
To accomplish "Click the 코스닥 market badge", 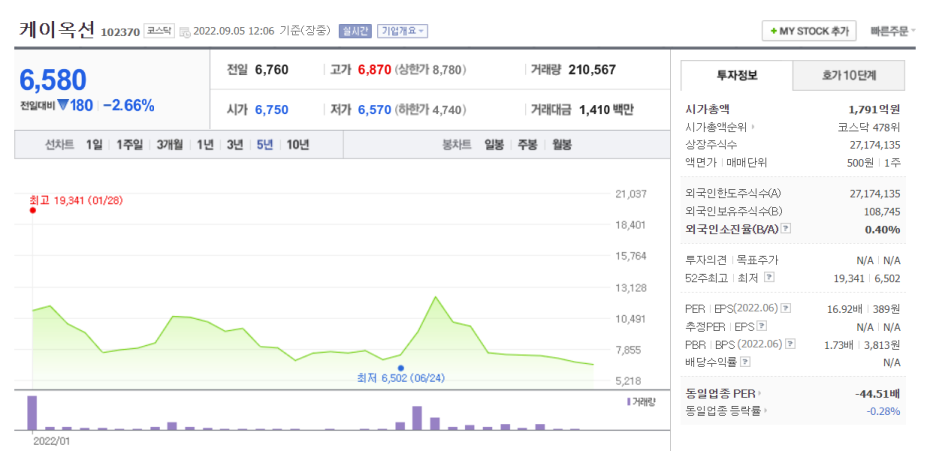I will [159, 31].
